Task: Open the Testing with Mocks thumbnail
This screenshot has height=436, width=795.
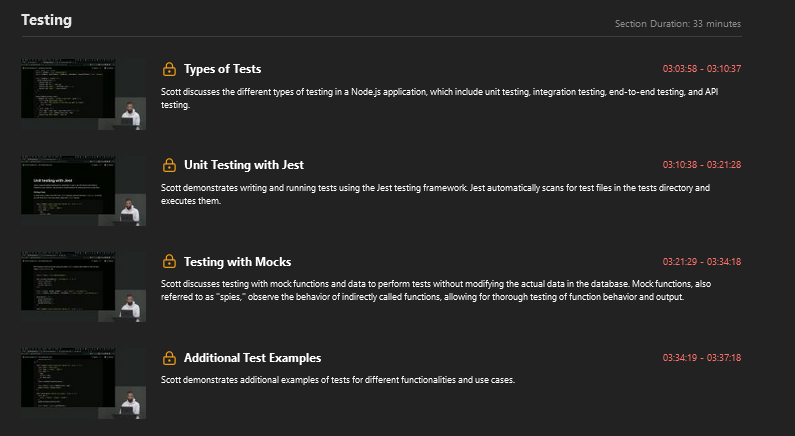Action: (x=84, y=286)
